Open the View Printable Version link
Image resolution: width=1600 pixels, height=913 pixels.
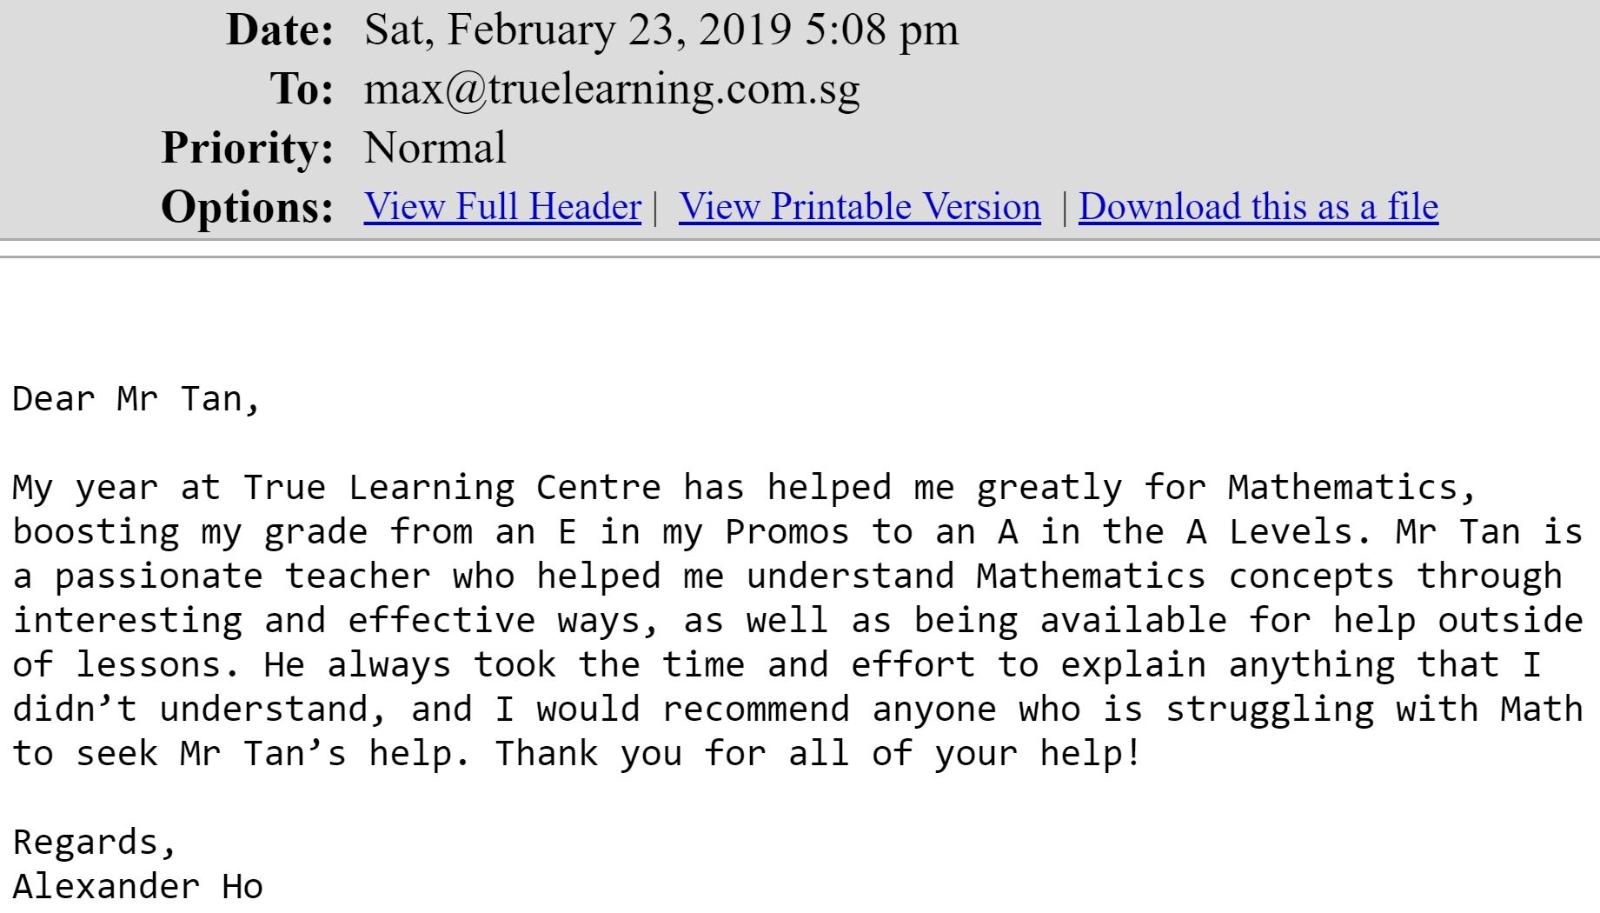[860, 207]
